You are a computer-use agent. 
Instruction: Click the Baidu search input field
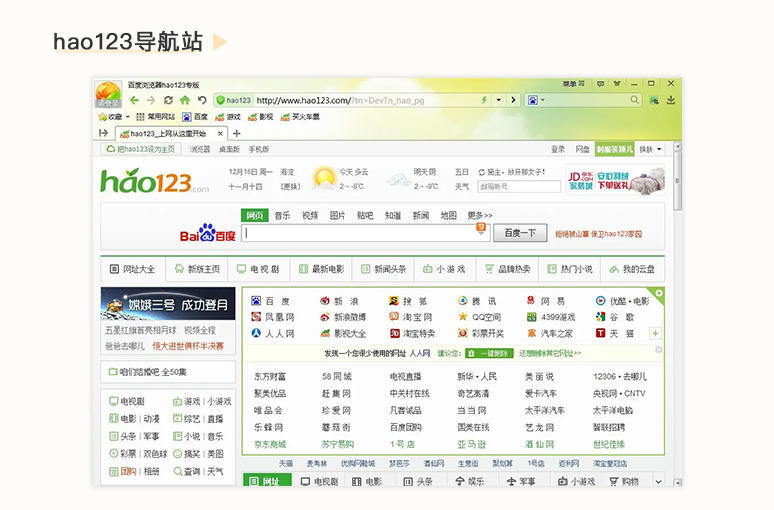coord(360,233)
